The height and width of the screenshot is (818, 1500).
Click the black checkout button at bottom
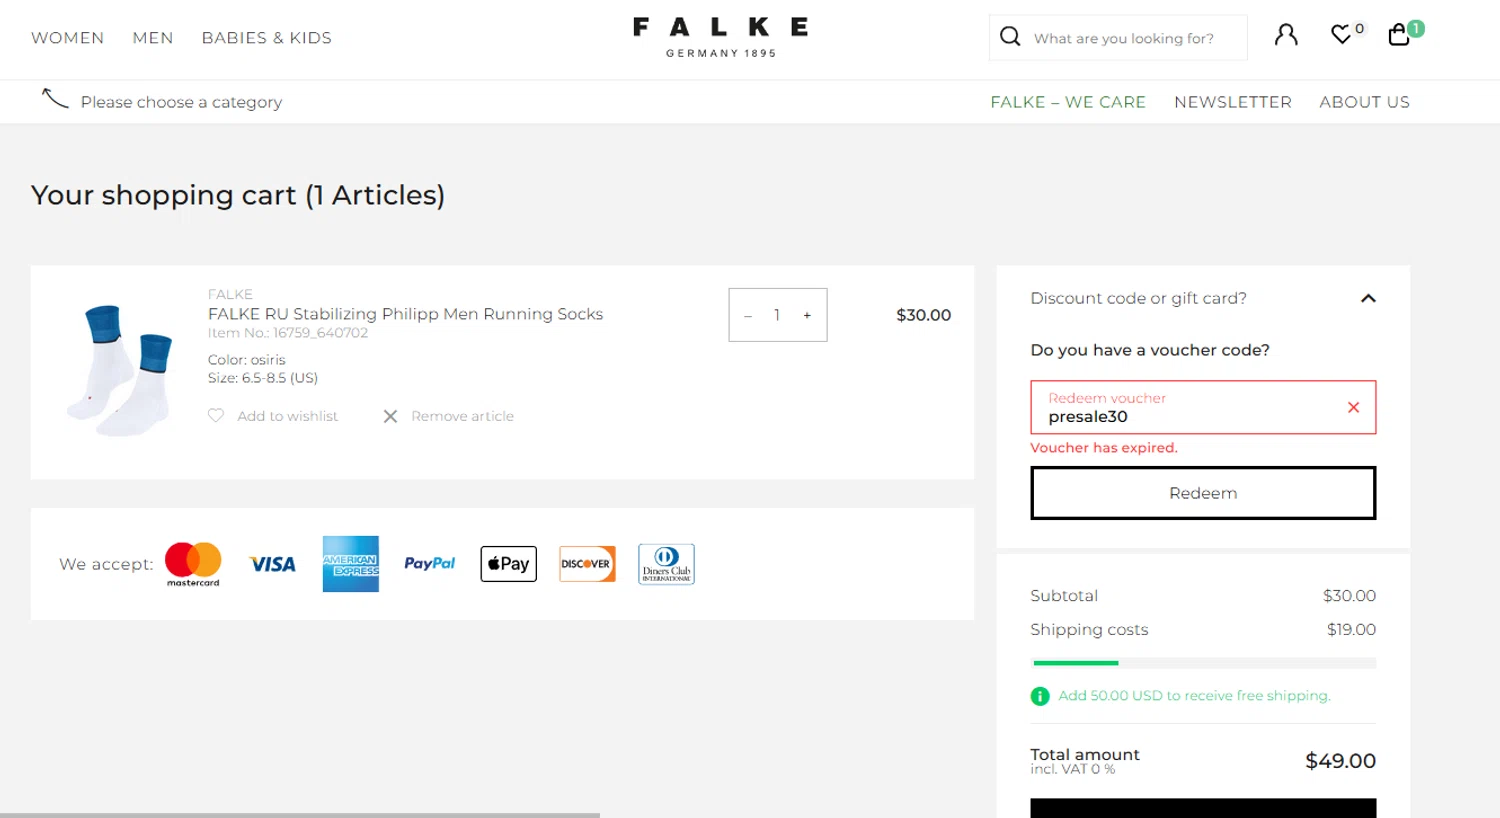[x=1203, y=808]
